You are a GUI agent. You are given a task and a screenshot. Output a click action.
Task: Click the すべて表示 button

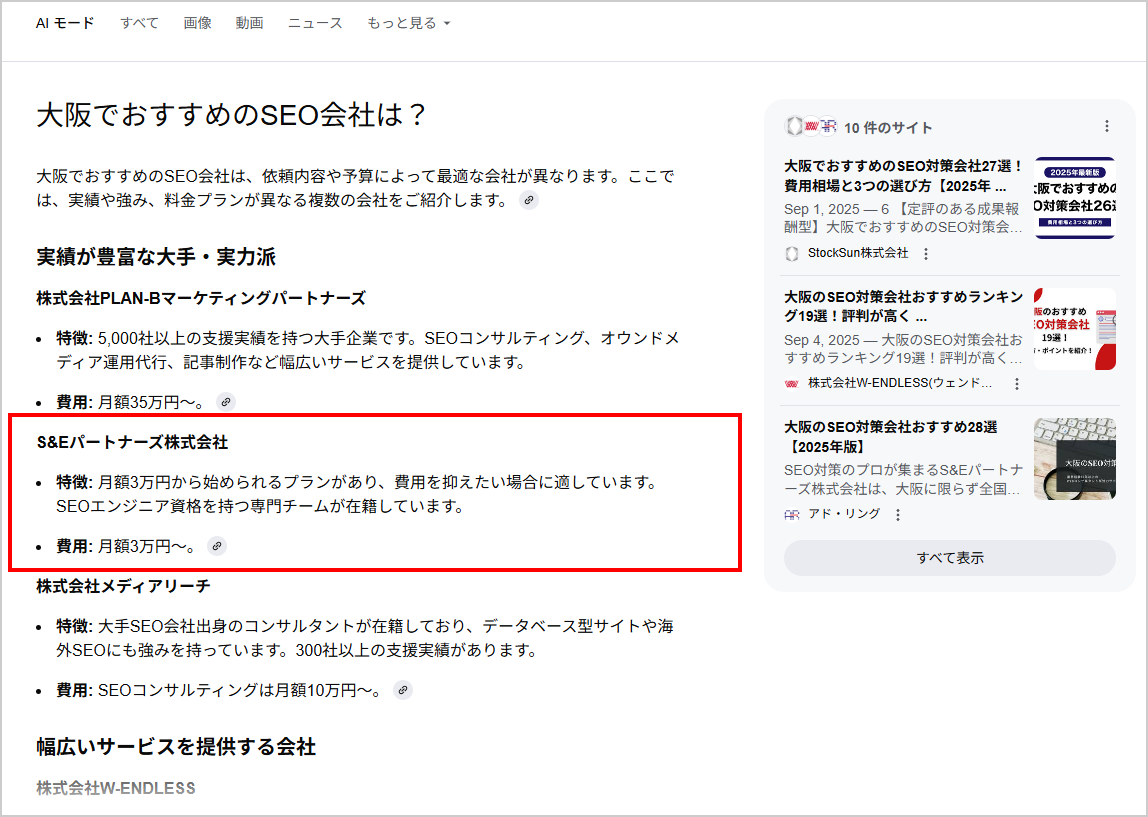949,558
